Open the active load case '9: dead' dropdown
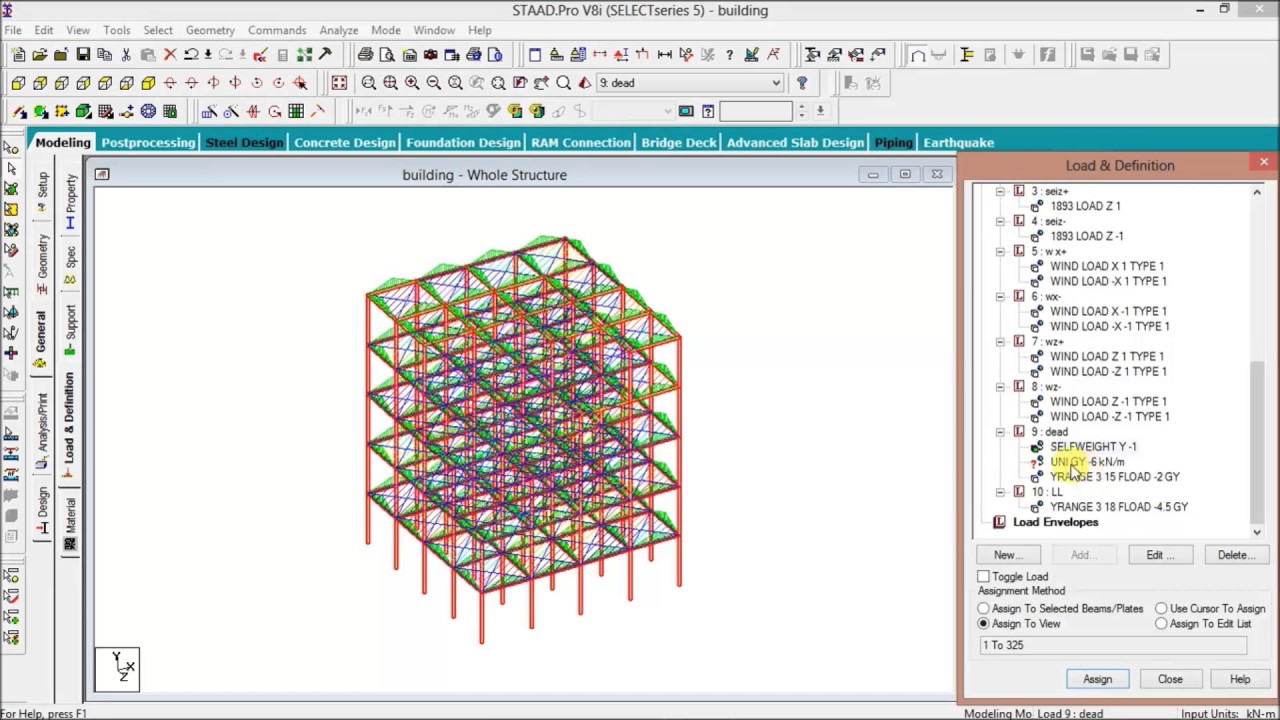The width and height of the screenshot is (1280, 720). click(x=776, y=83)
